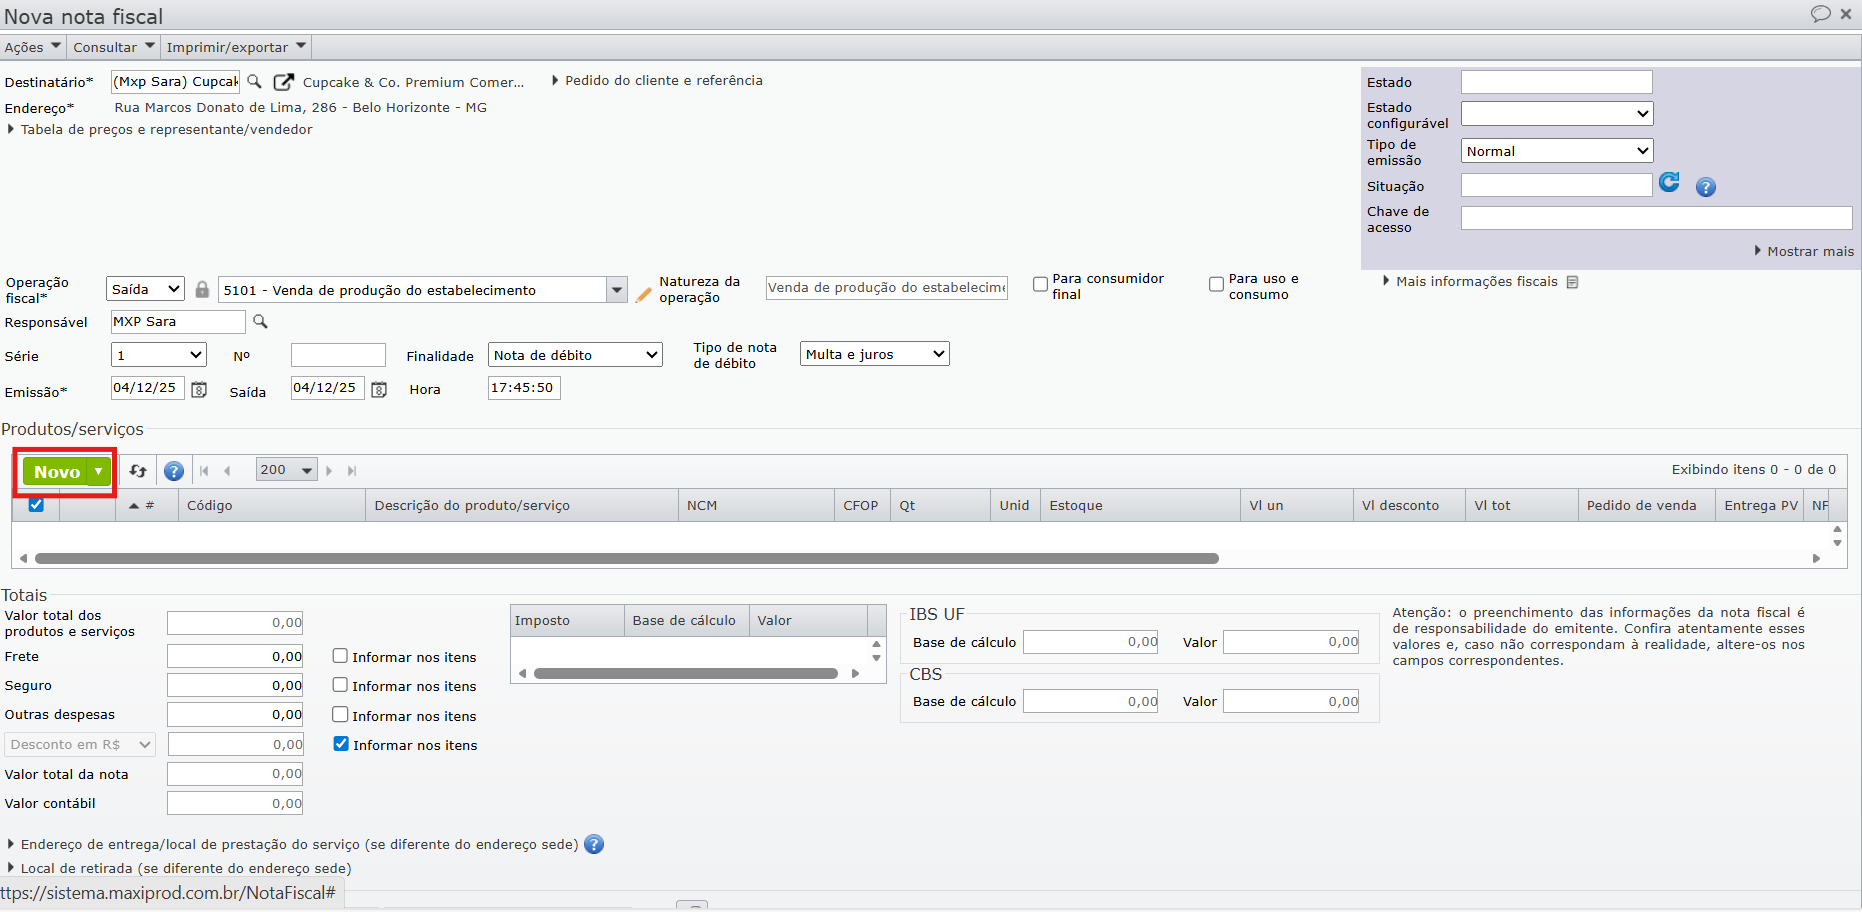1862x912 pixels.
Task: Close the Nova nota fiscal window
Action: click(1846, 14)
